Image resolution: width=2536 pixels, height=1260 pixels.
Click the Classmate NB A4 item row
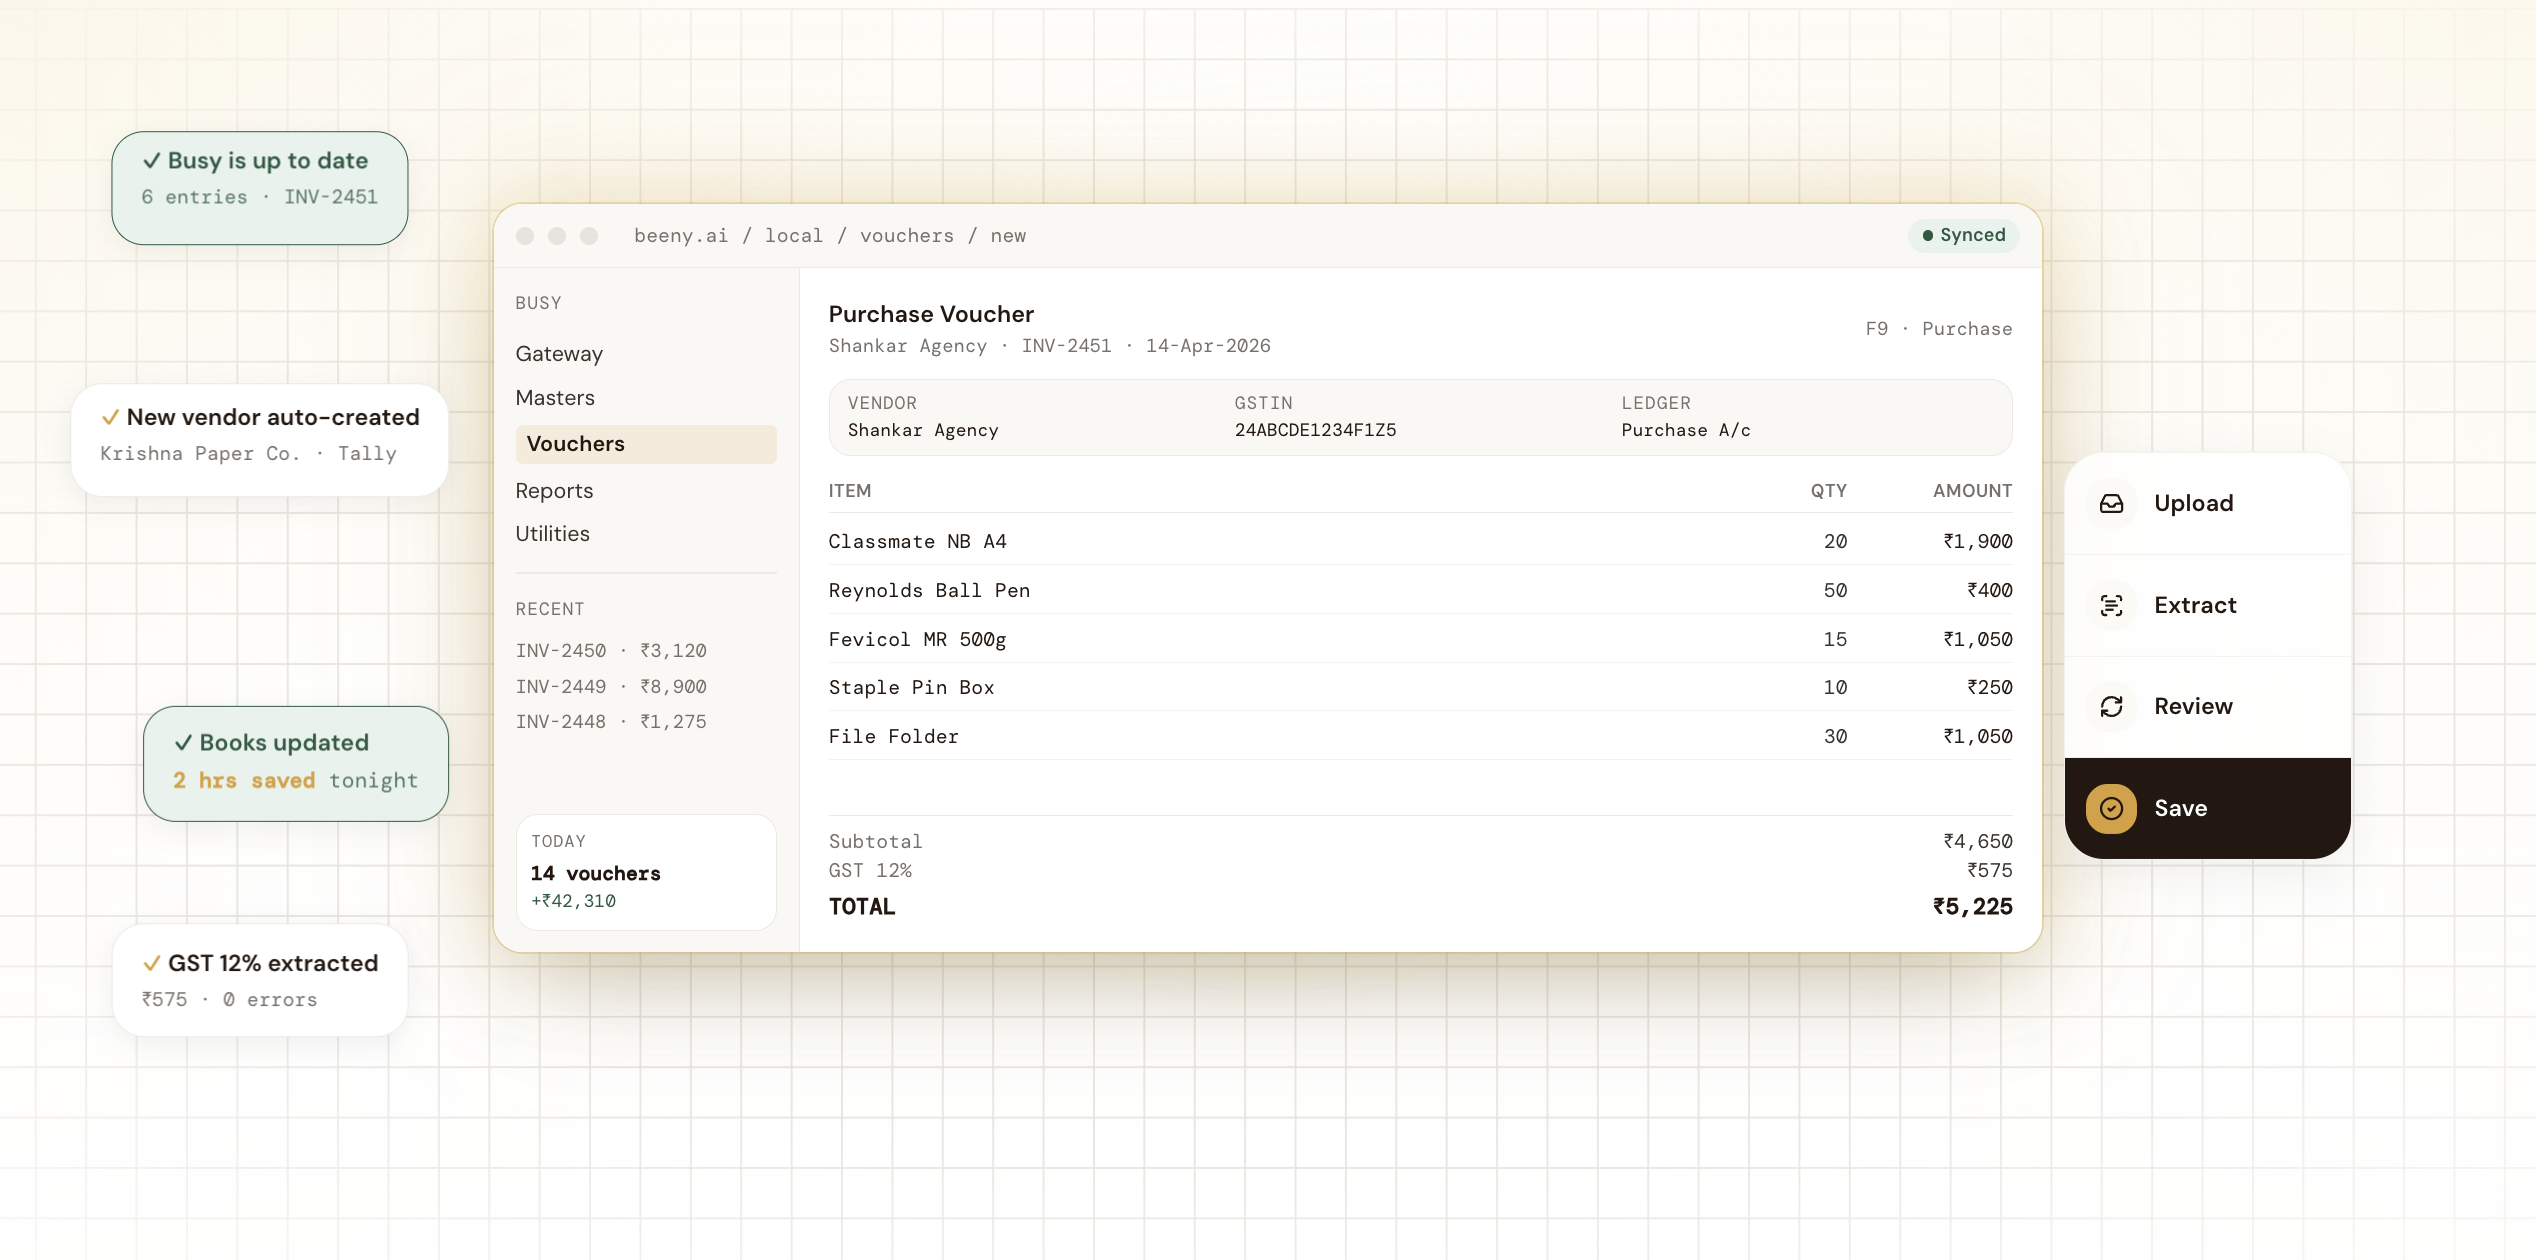click(1420, 541)
